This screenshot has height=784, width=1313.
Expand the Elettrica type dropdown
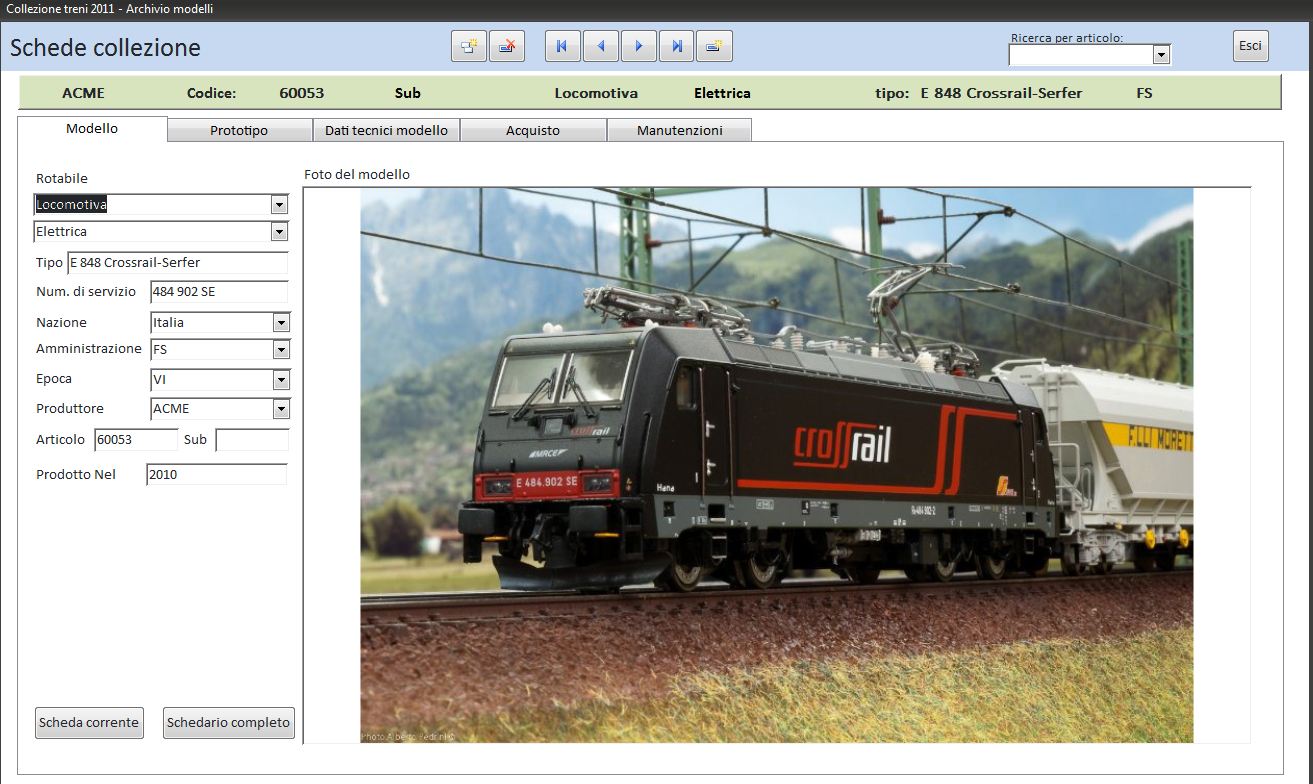pyautogui.click(x=279, y=232)
